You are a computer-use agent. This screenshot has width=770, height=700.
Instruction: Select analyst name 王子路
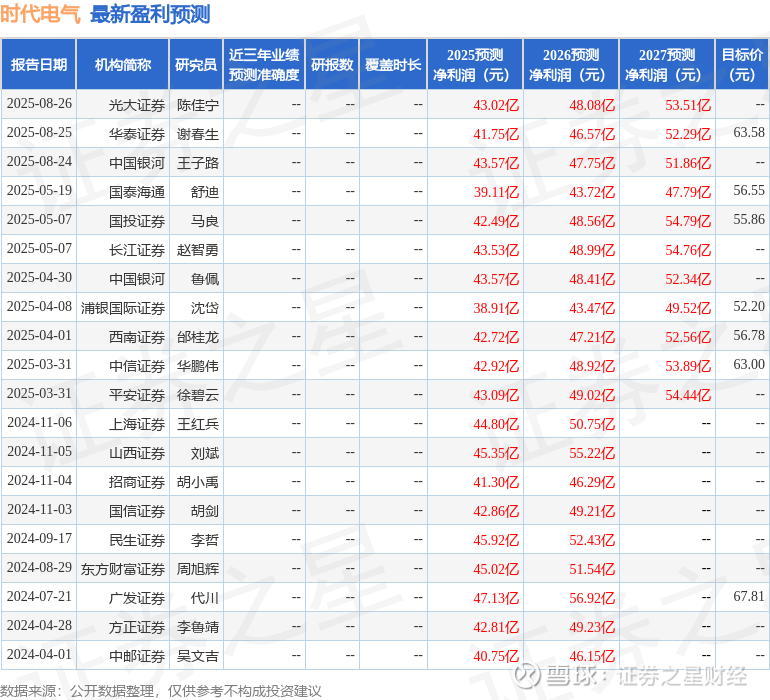tap(198, 163)
